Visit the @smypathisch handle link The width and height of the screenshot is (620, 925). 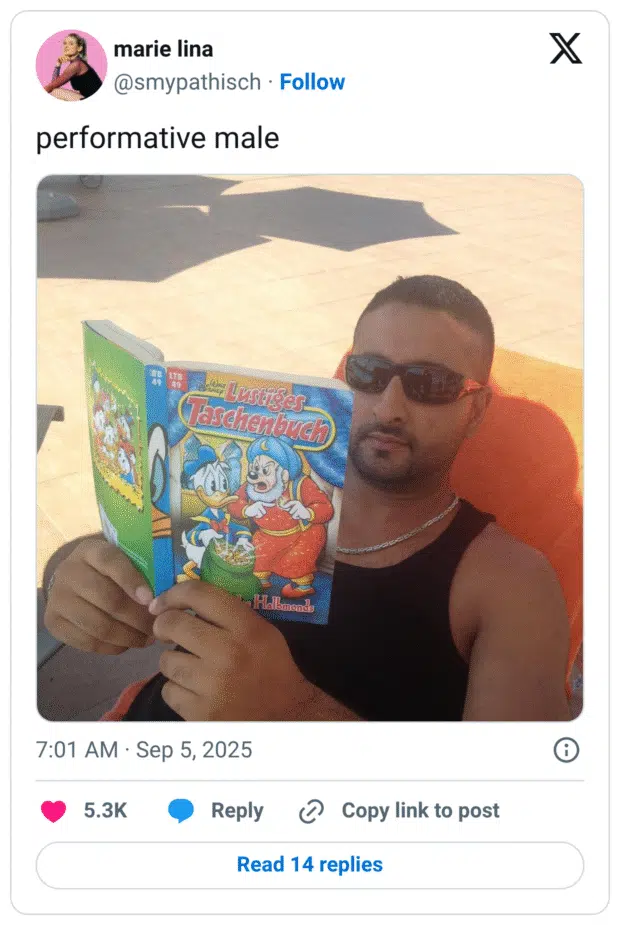187,82
